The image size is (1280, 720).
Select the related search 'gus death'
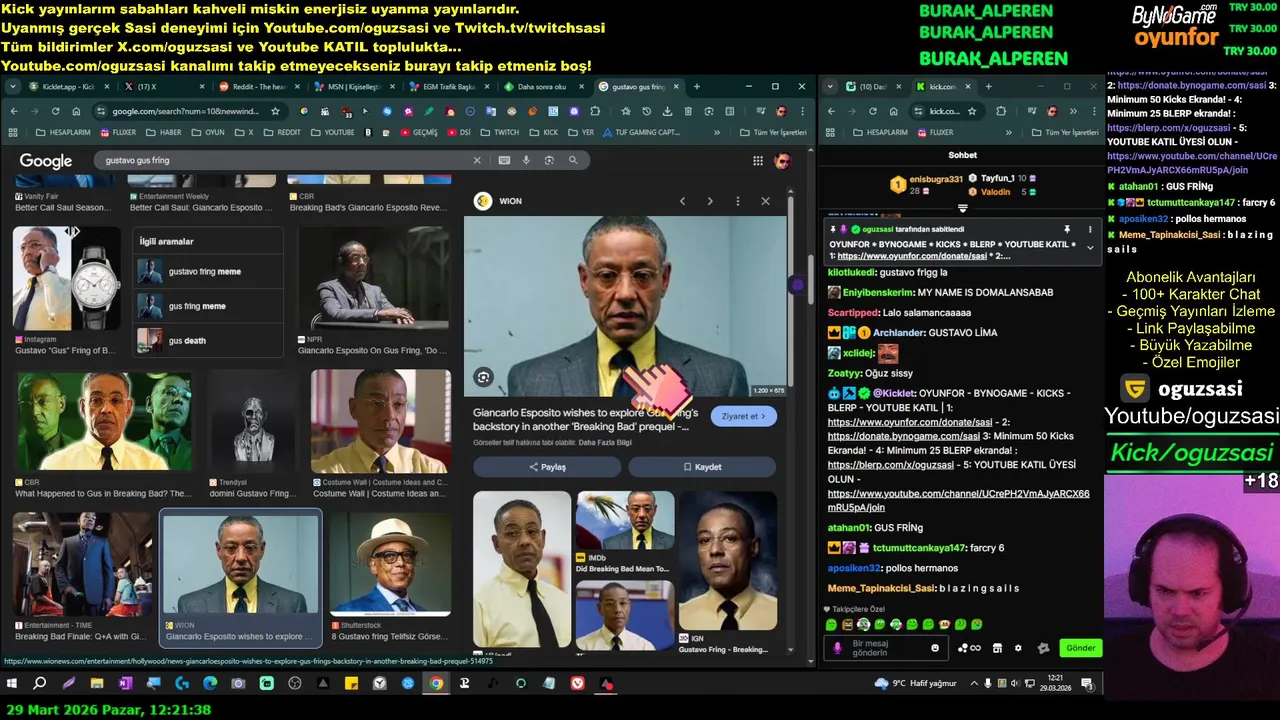(208, 340)
